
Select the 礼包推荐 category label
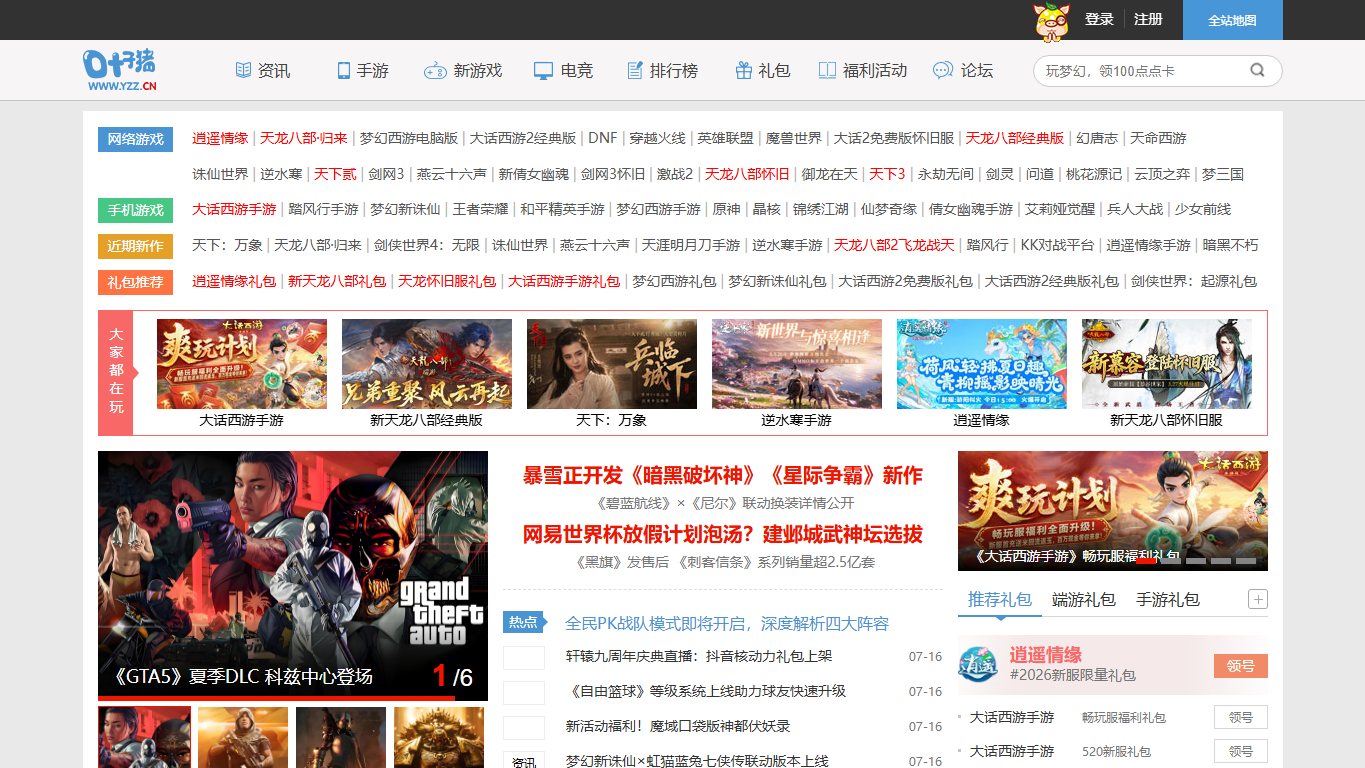(135, 282)
